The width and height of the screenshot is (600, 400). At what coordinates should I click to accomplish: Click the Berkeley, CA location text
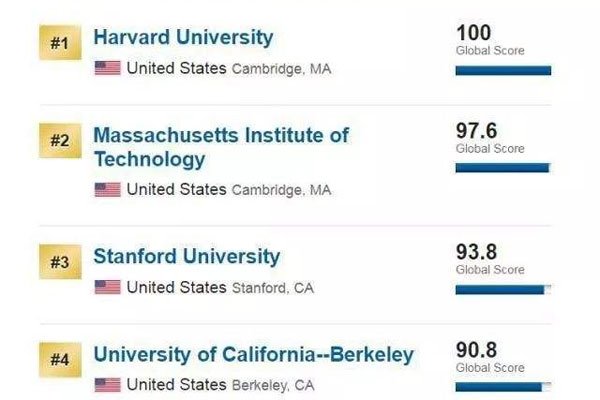click(x=273, y=385)
